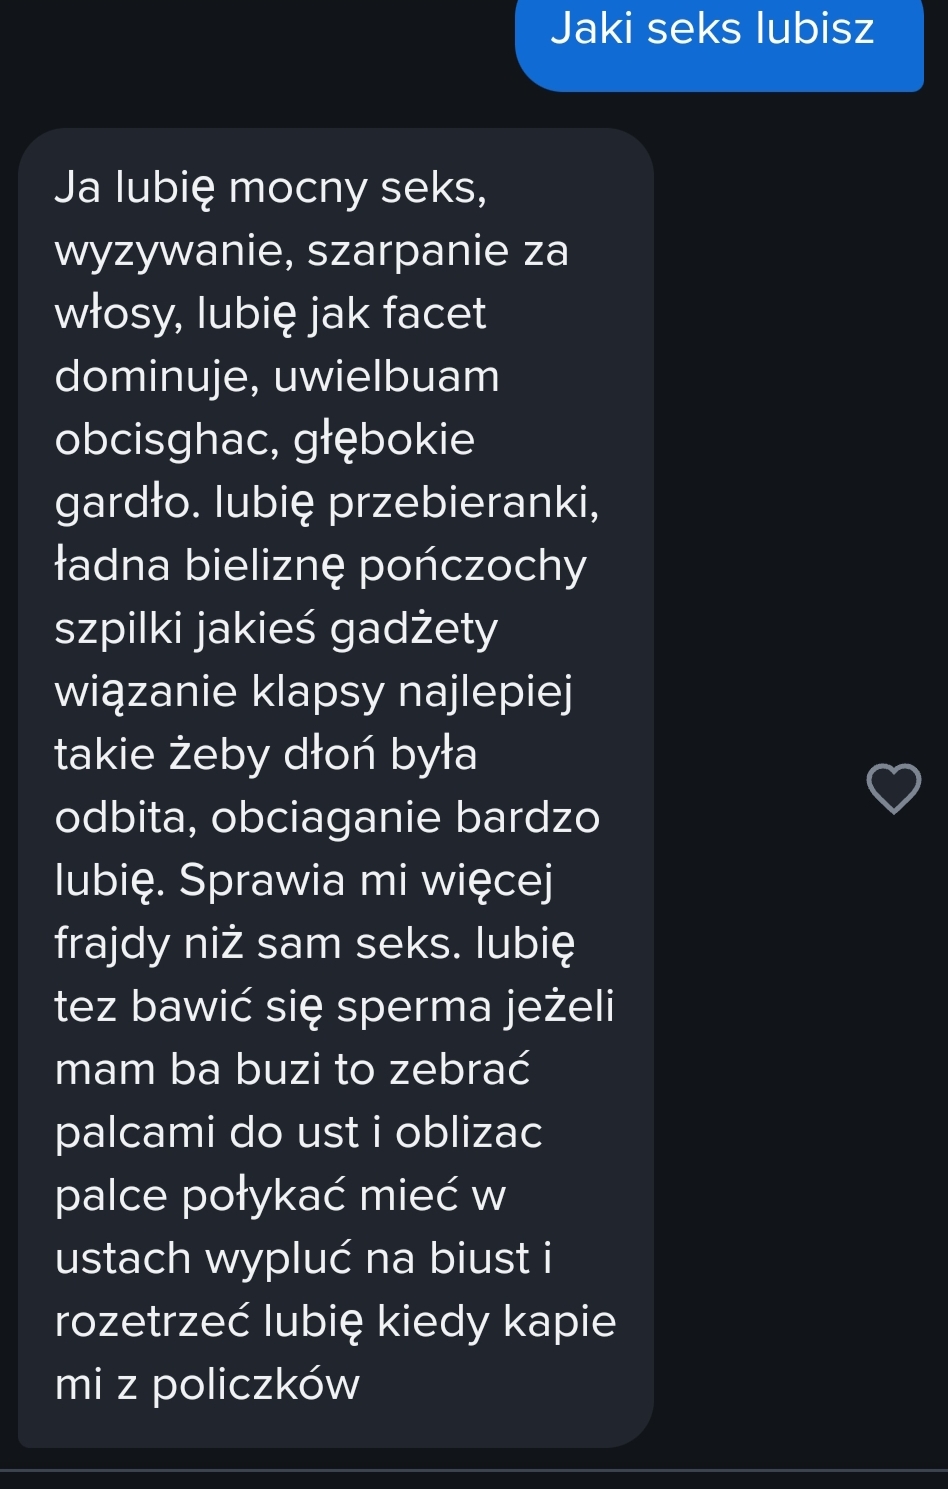Tap the heart reaction icon
948x1489 pixels.
[893, 788]
